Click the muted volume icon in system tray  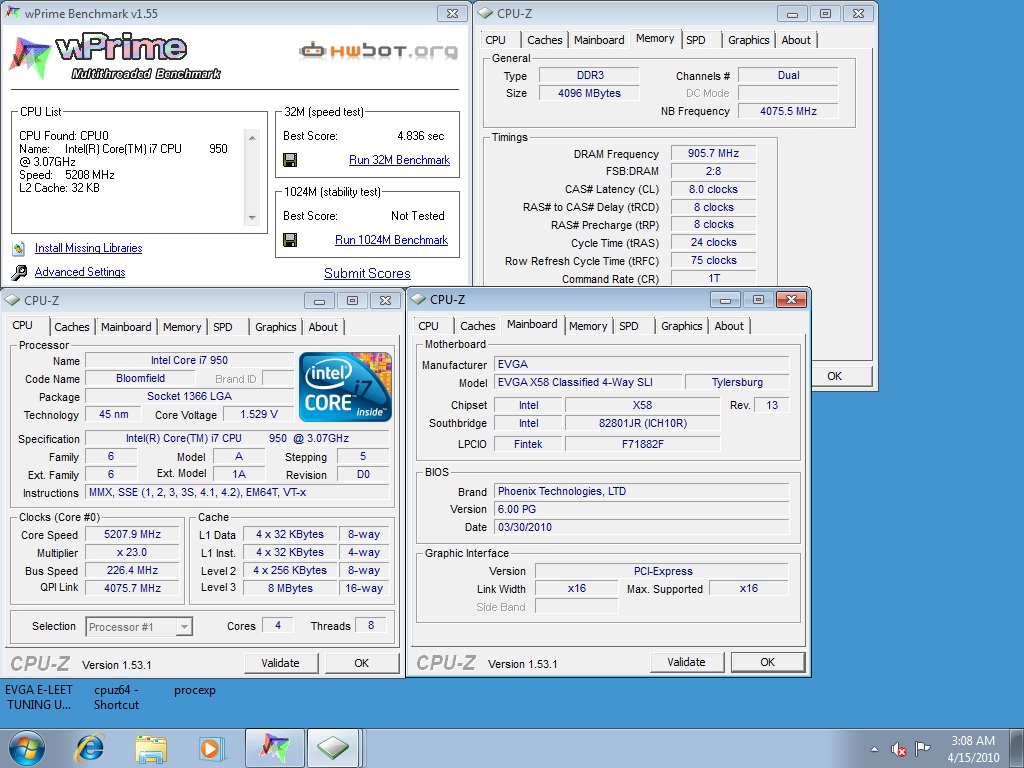899,748
